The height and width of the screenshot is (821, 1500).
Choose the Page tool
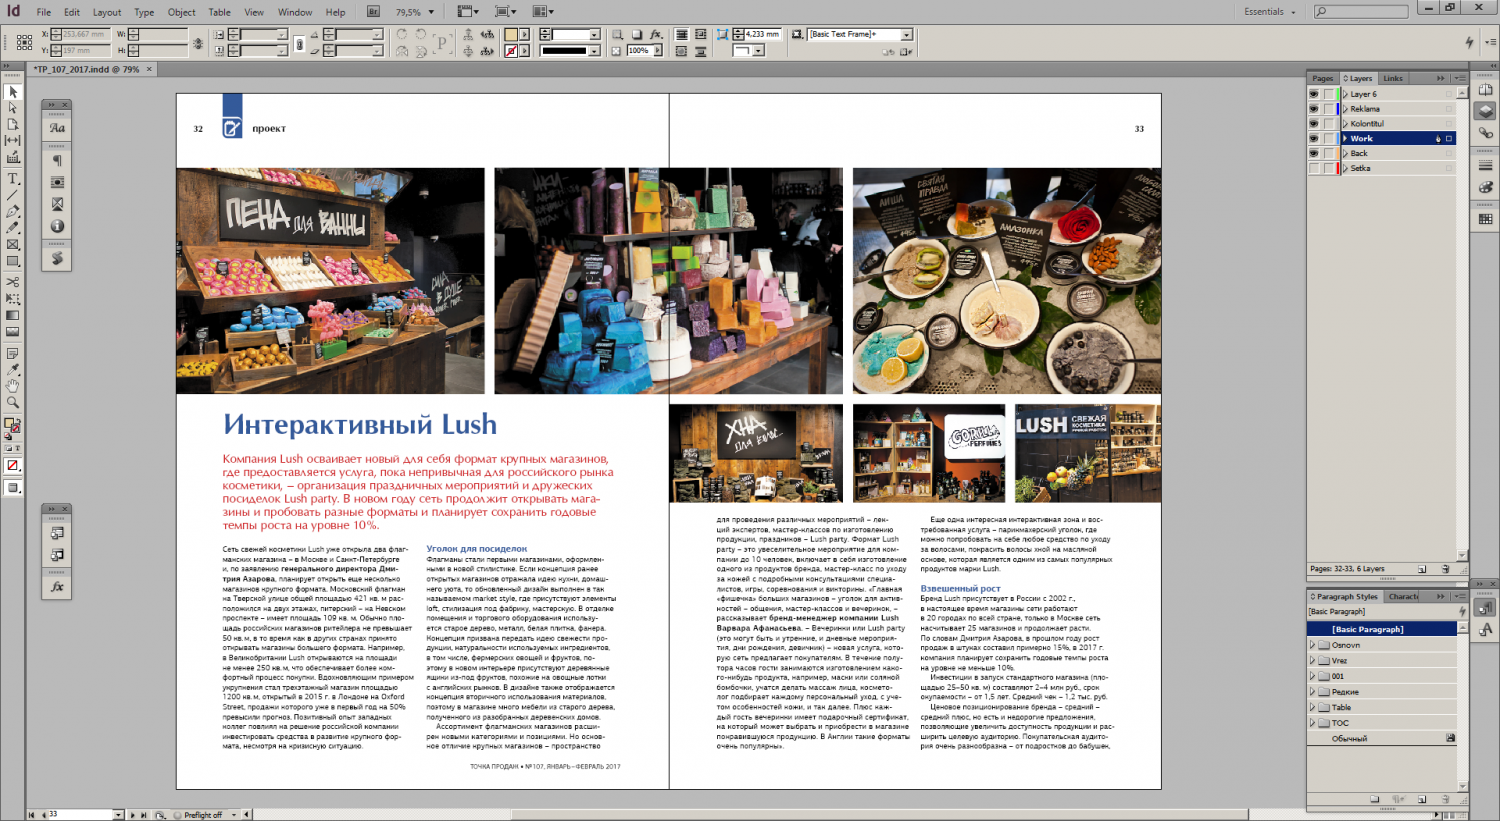pos(13,124)
